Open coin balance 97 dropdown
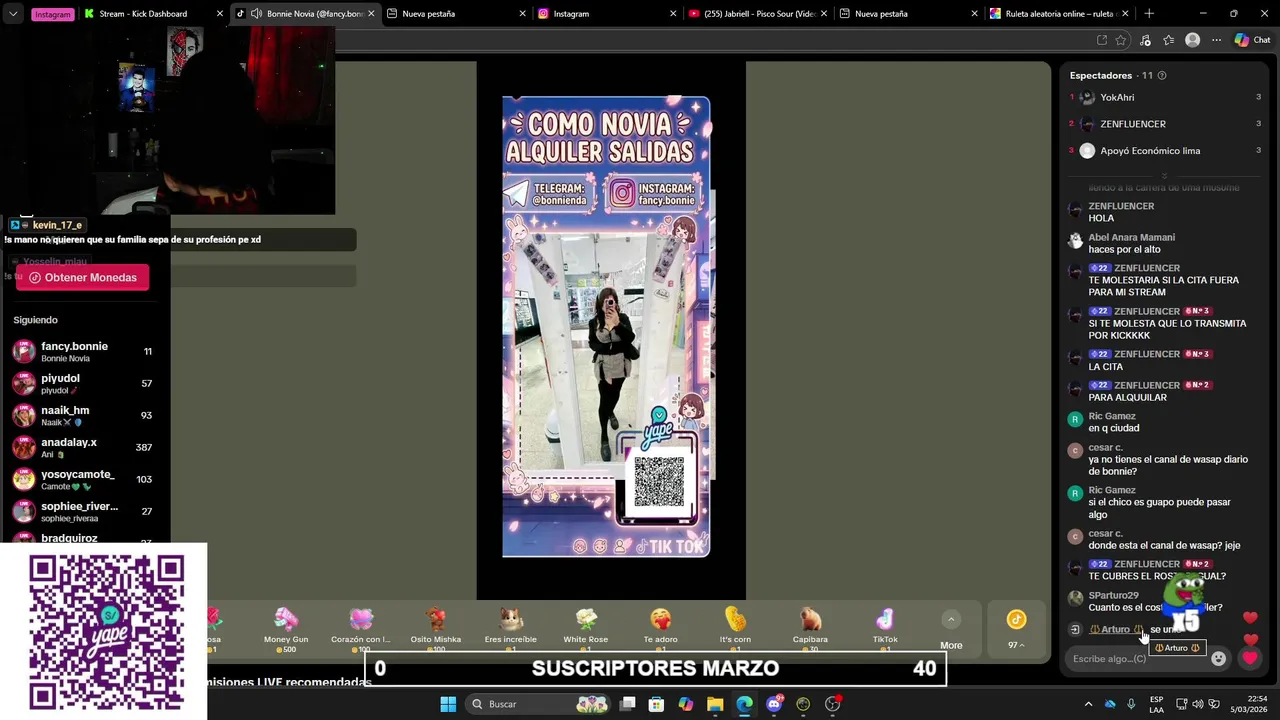This screenshot has width=1280, height=720. (x=1016, y=629)
